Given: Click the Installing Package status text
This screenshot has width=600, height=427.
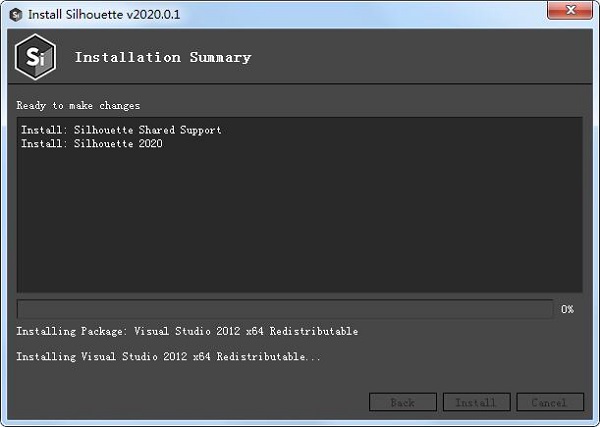Looking at the screenshot, I should (187, 331).
